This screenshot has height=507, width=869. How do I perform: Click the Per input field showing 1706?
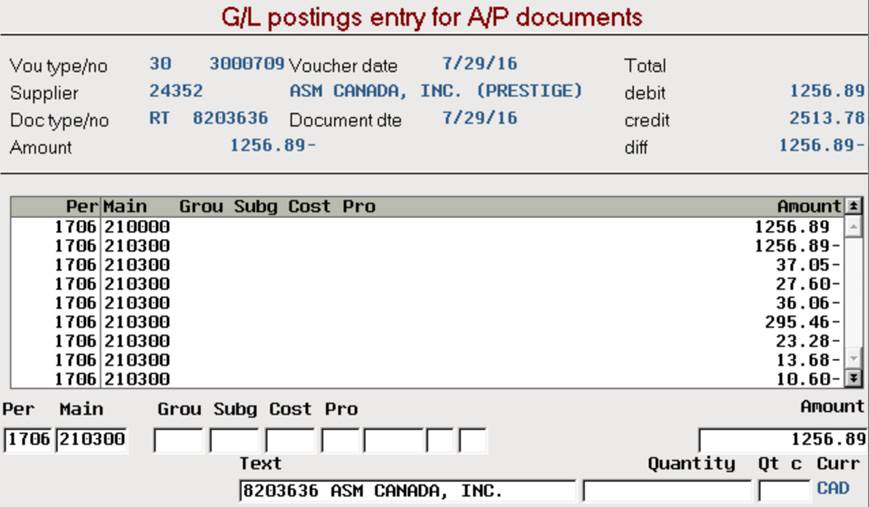[28, 440]
